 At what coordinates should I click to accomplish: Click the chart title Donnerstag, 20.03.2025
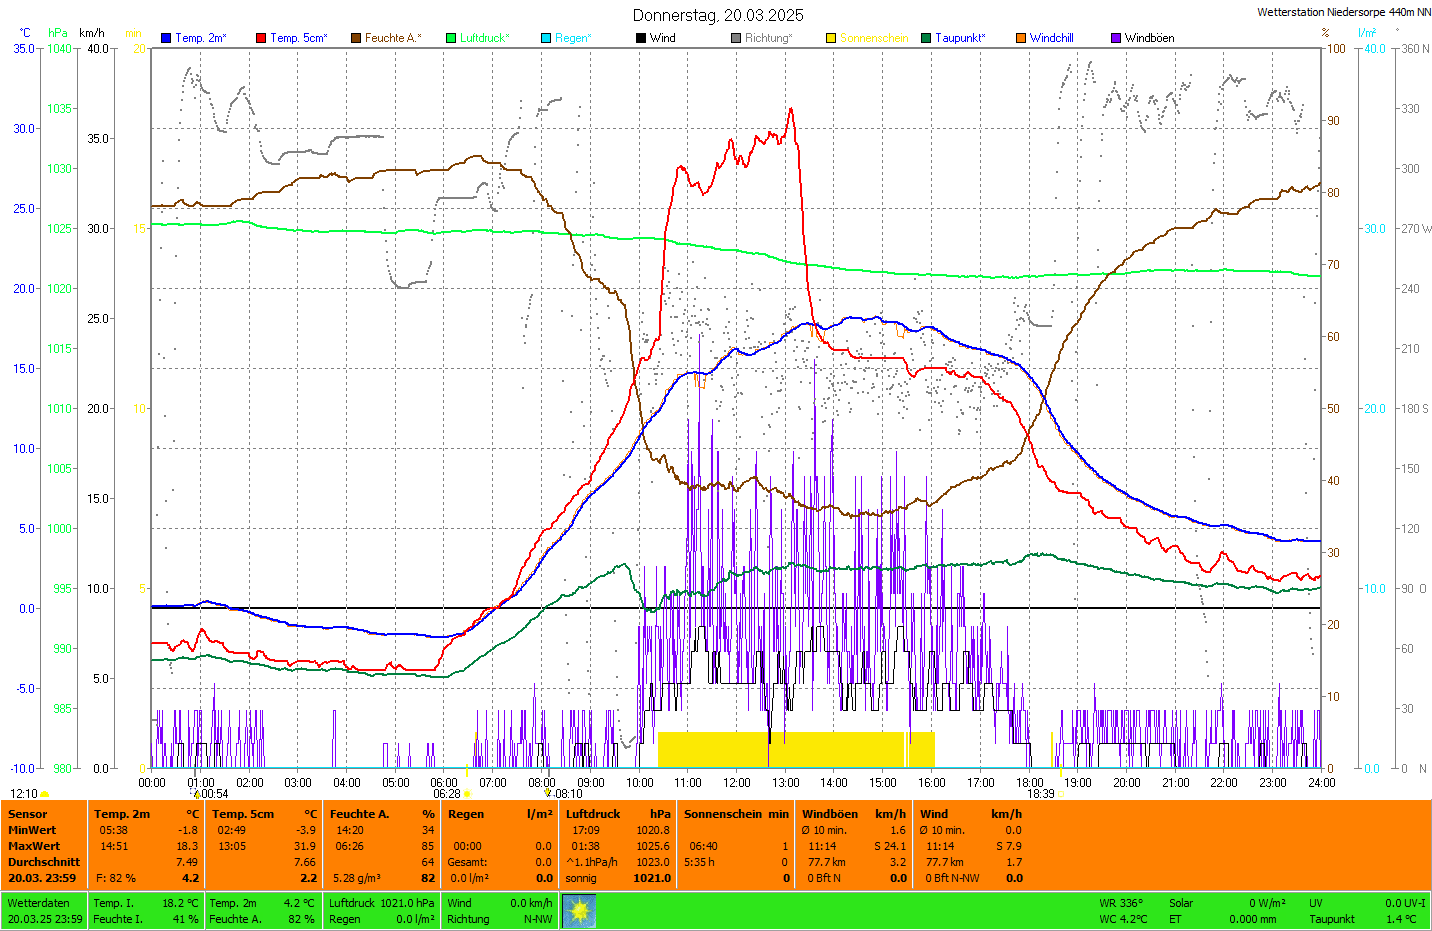click(x=718, y=15)
